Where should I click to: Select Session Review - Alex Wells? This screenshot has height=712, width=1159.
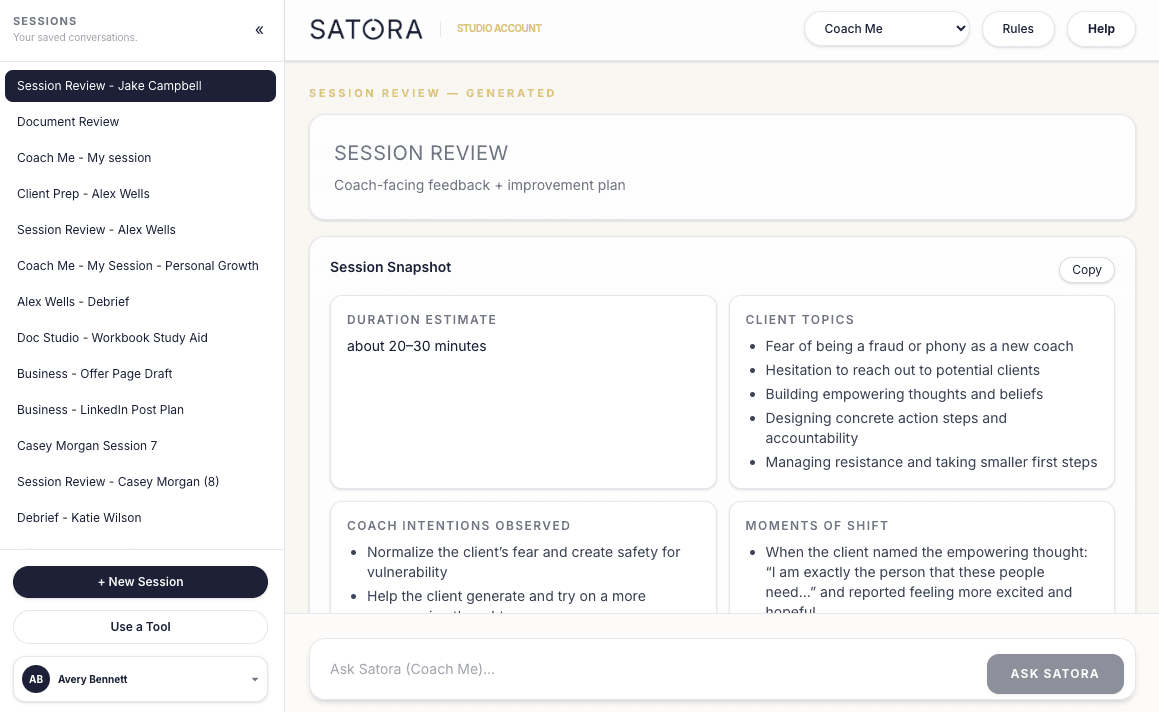point(96,229)
